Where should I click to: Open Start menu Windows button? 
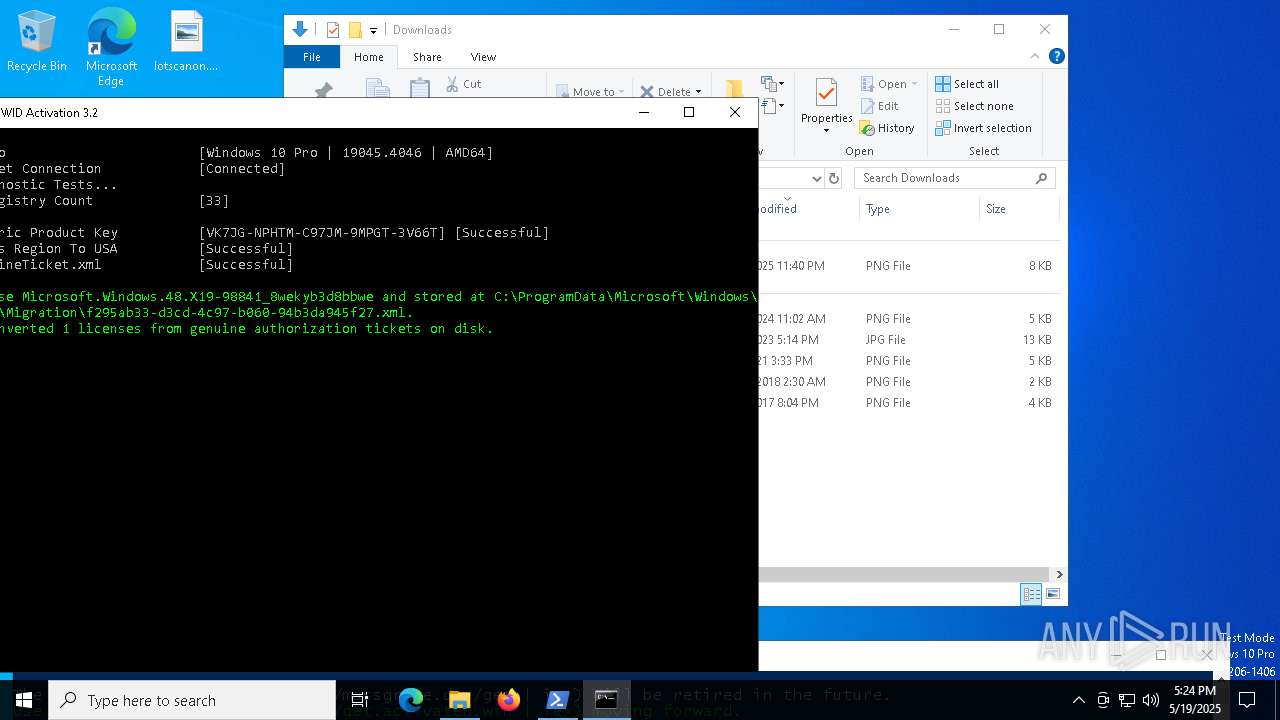pos(24,700)
